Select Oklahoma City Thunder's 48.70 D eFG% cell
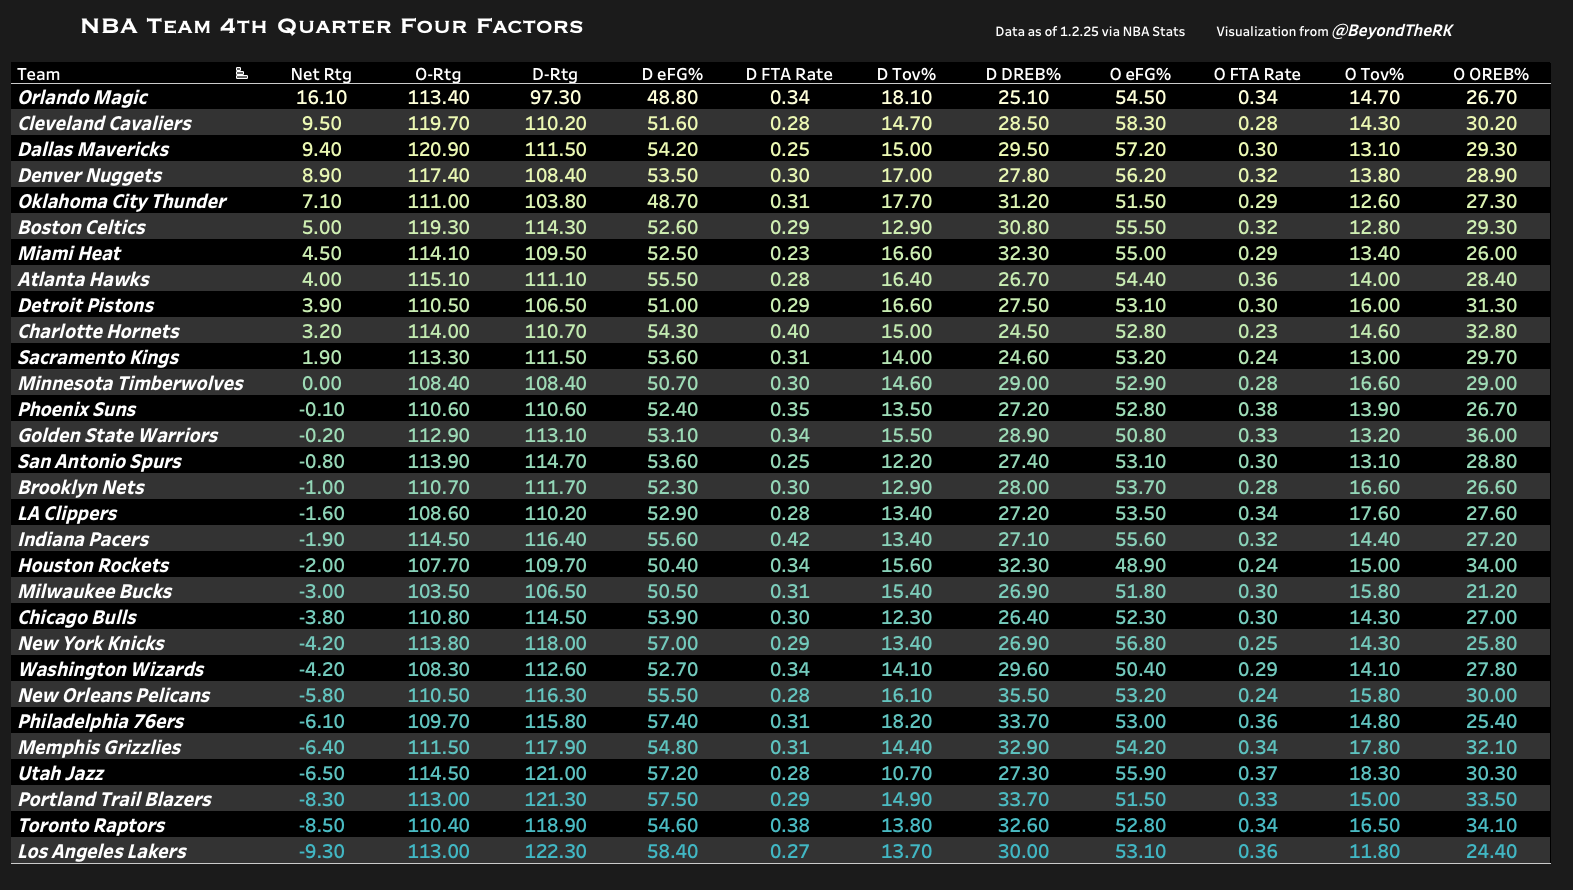The image size is (1573, 890). [672, 201]
